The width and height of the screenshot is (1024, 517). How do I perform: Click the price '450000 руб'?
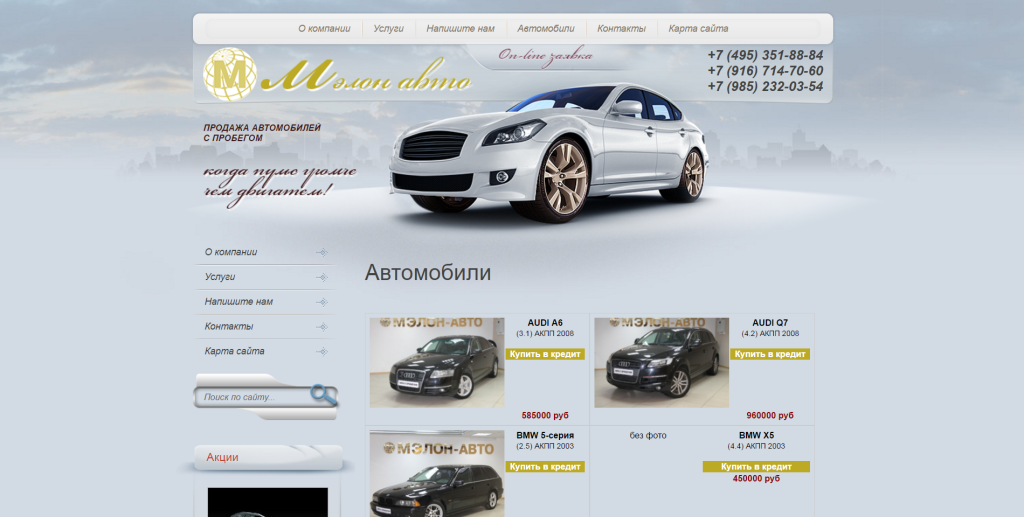pyautogui.click(x=756, y=478)
